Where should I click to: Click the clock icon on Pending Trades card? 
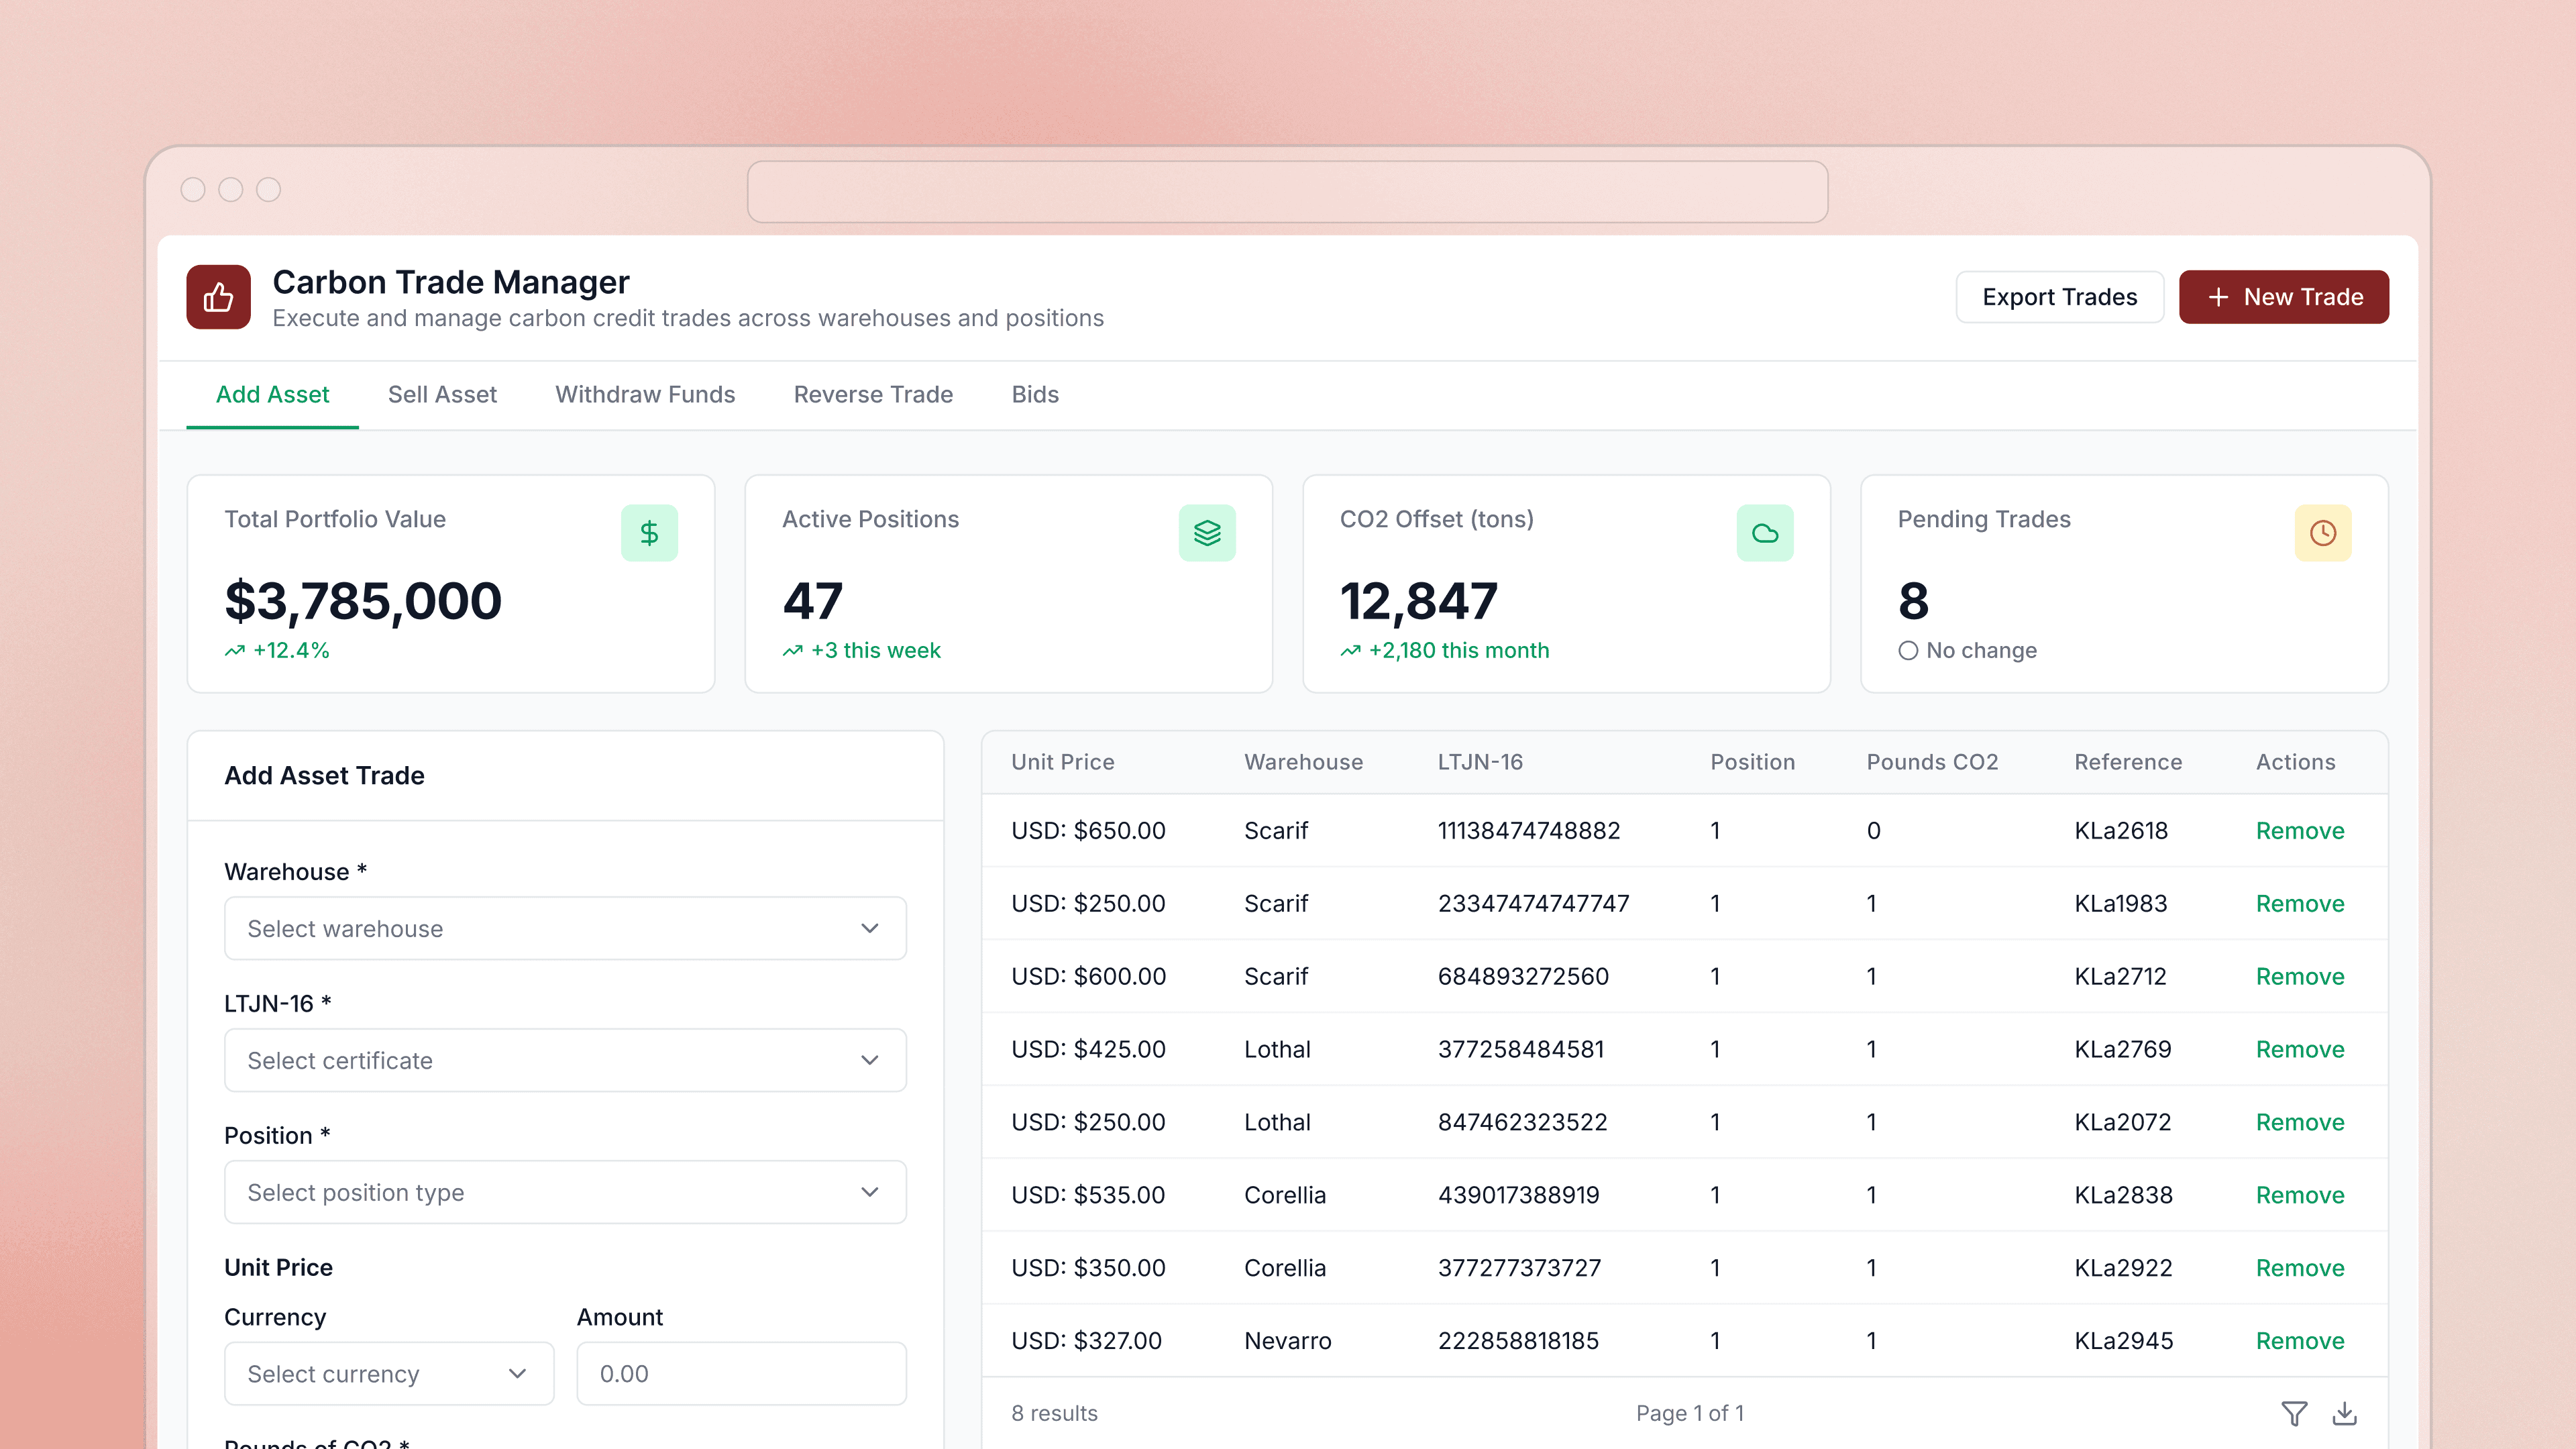pyautogui.click(x=2323, y=533)
